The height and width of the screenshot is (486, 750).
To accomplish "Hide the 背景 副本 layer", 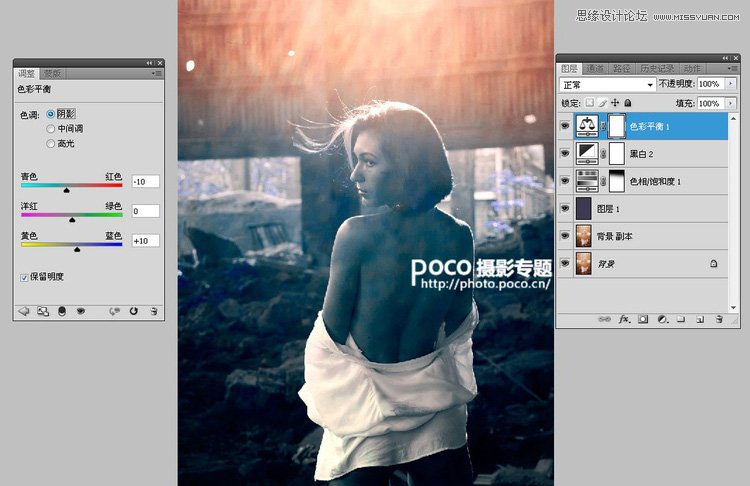I will 565,236.
